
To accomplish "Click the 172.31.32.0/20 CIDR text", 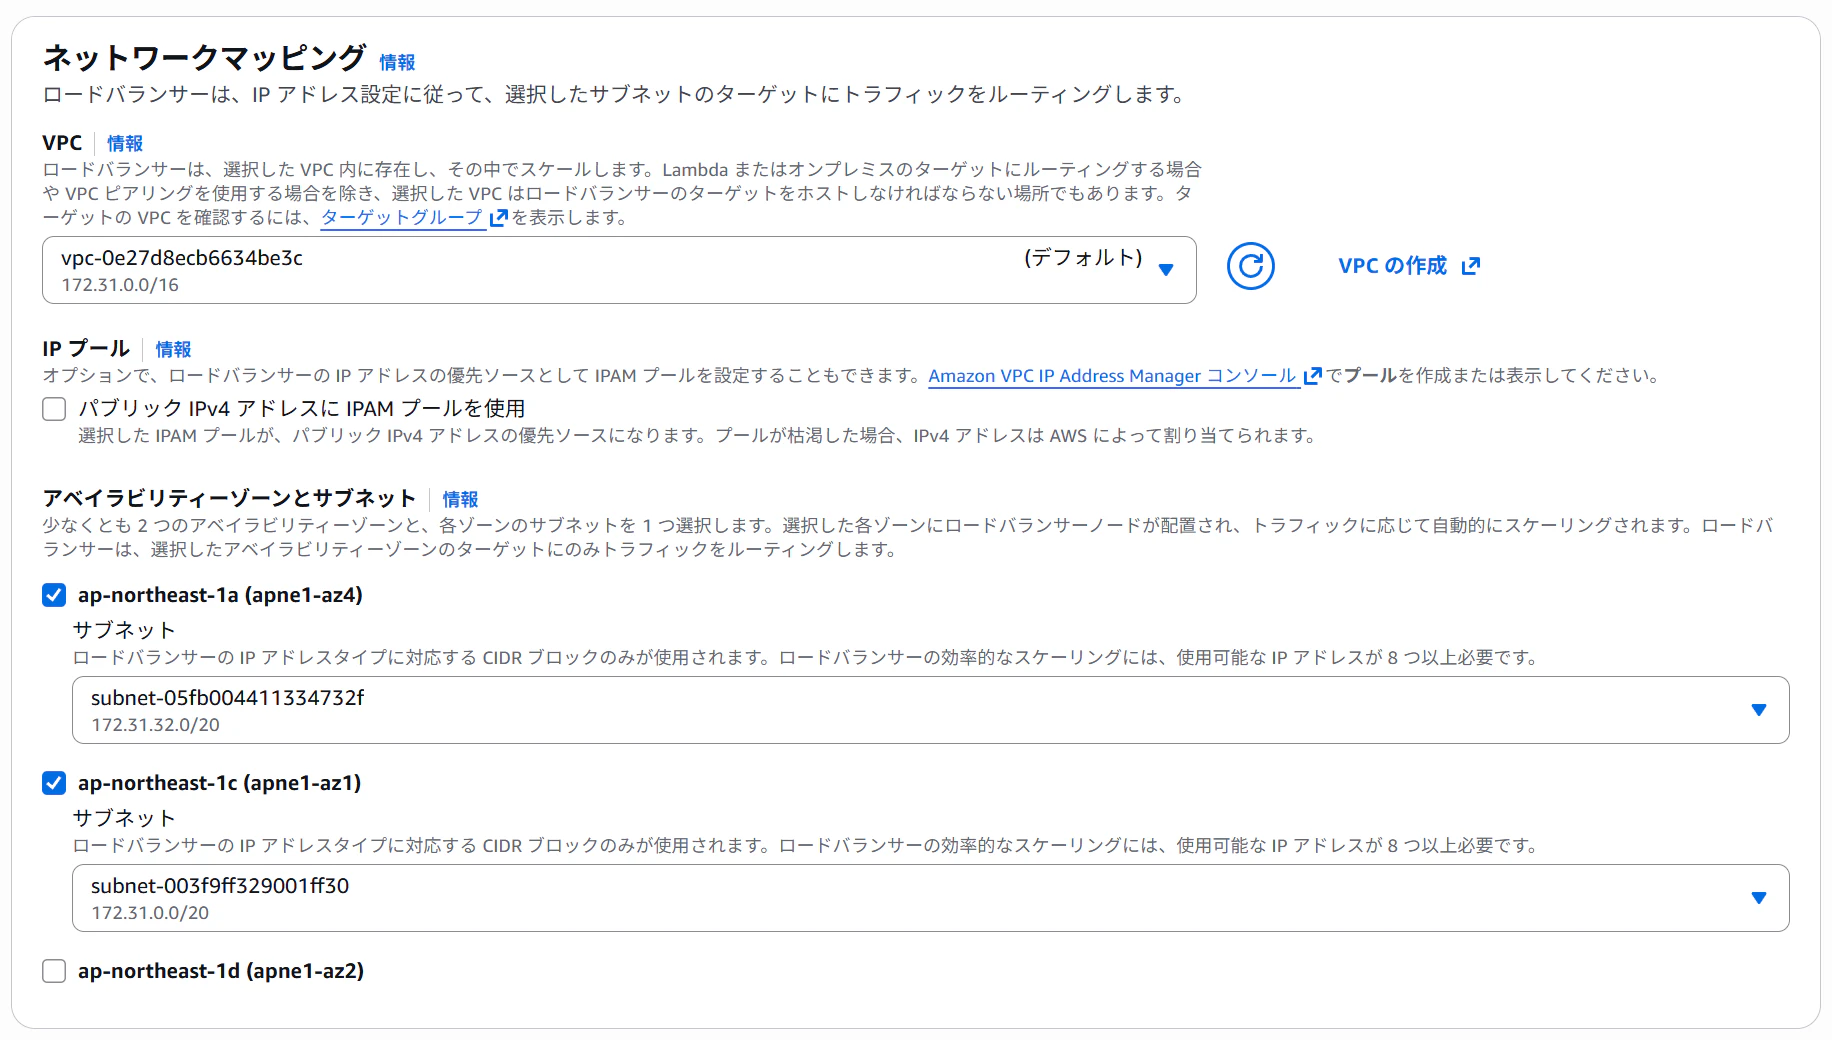I will click(155, 725).
